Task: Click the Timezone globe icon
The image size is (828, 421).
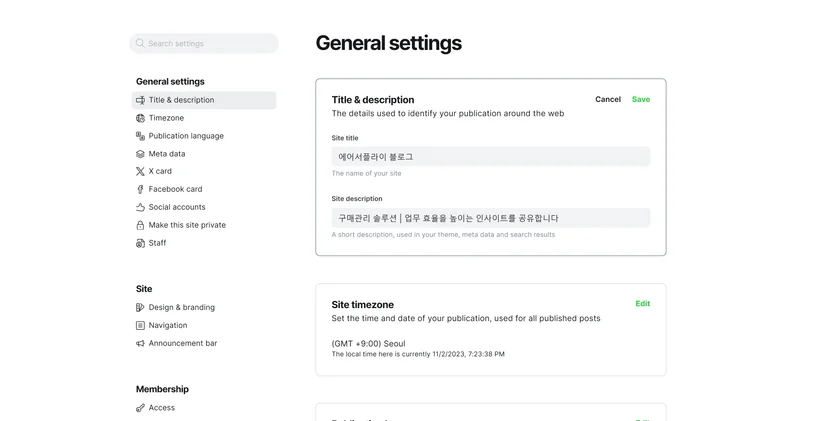Action: click(140, 118)
